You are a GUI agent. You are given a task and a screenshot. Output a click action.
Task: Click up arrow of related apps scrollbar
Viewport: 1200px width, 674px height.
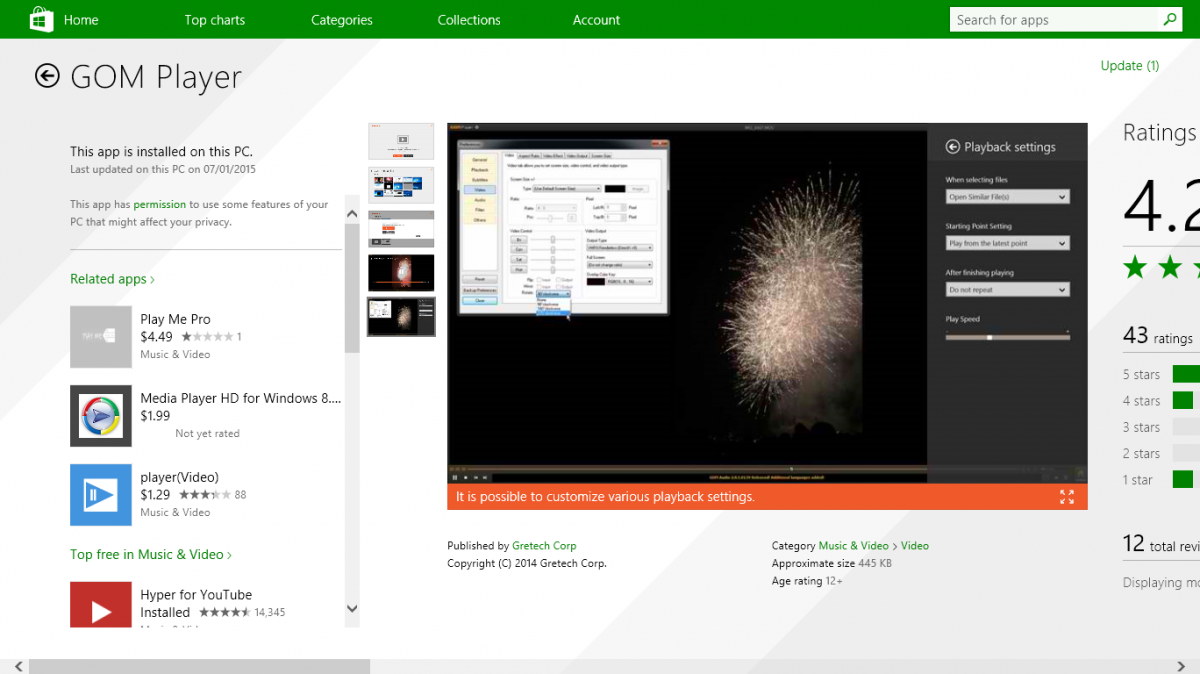(352, 213)
